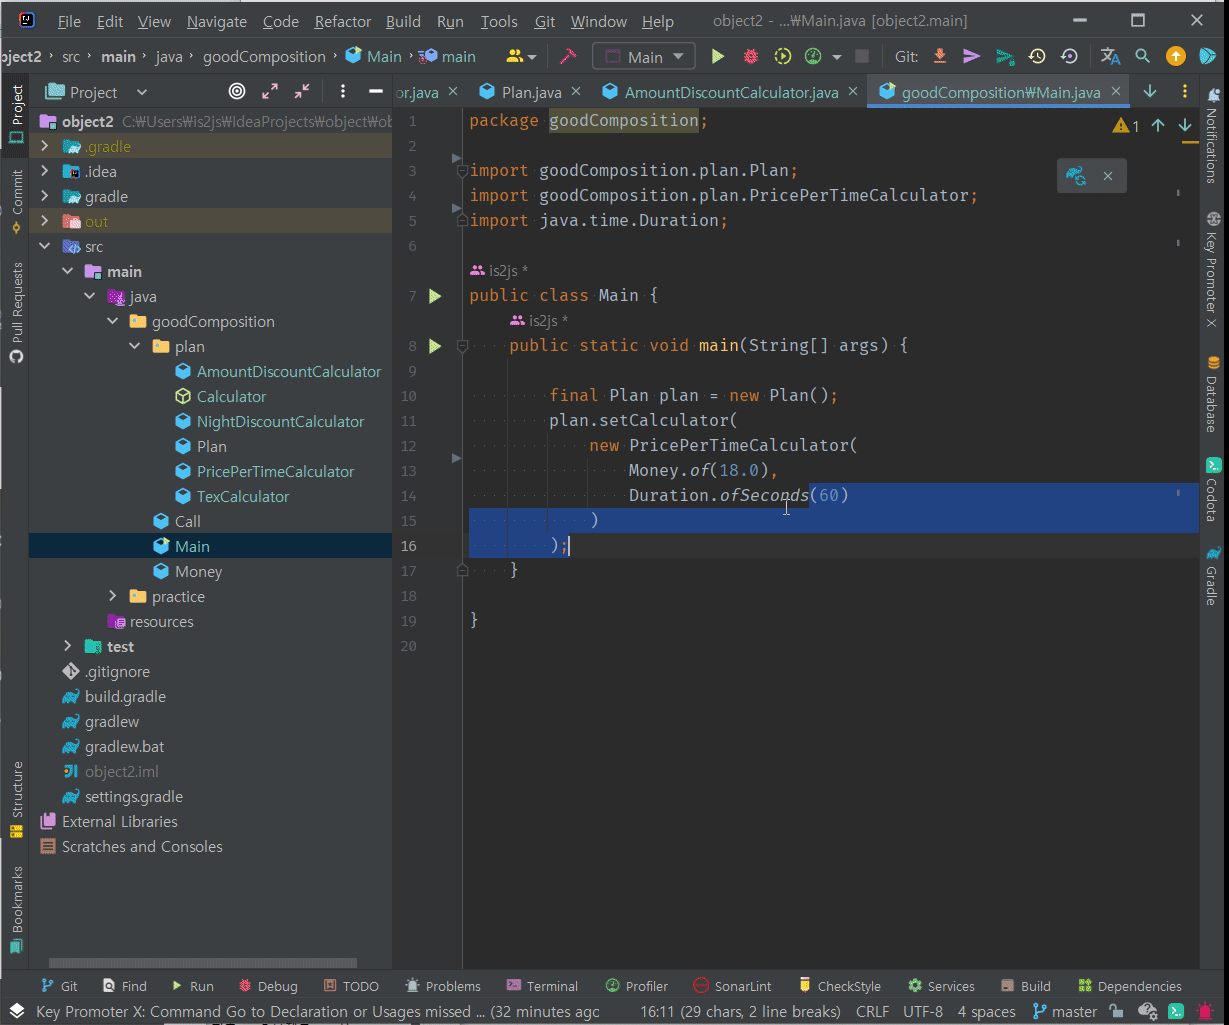Click the Search Everywhere magnifier icon
The height and width of the screenshot is (1025, 1229).
(1142, 57)
